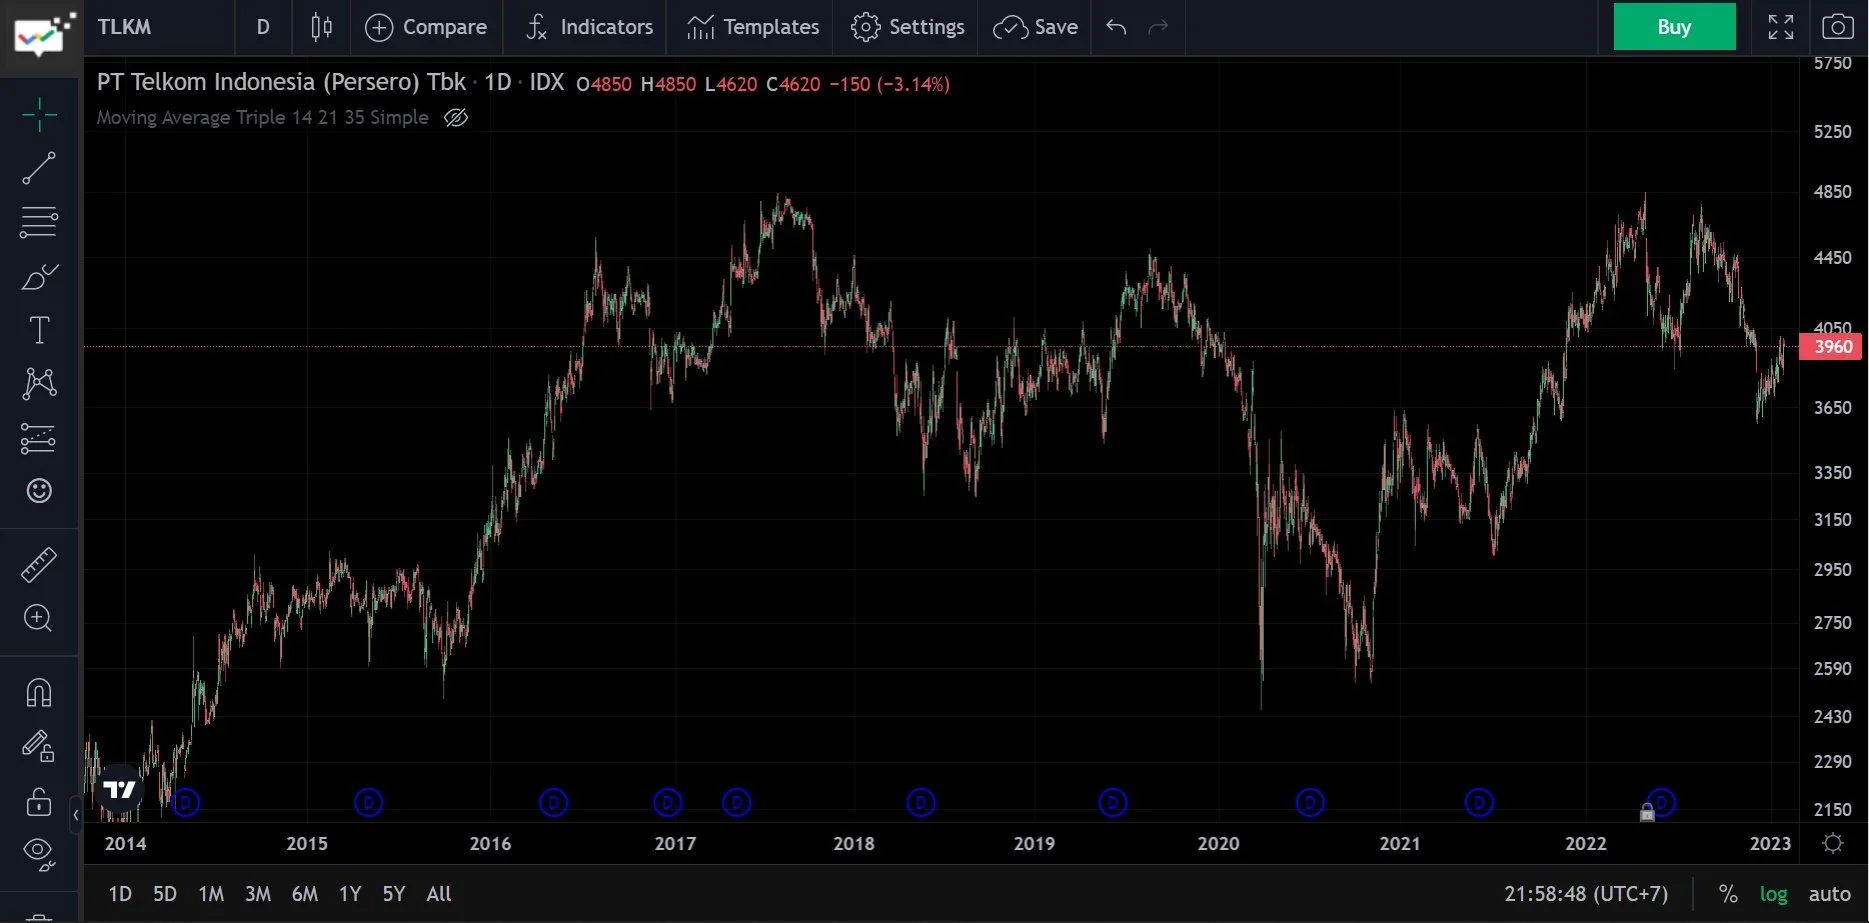Screen dimensions: 1869x923
Task: Click the Moving Average Triple indicator label
Action: pyautogui.click(x=263, y=117)
